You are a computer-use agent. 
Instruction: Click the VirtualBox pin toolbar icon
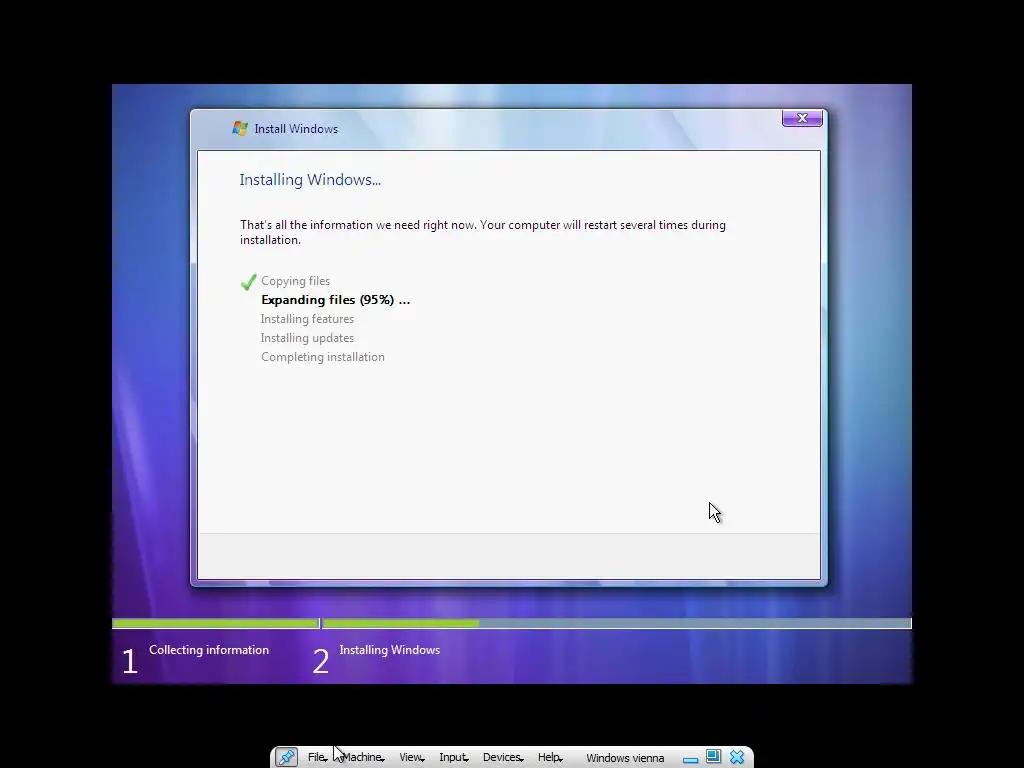(286, 757)
